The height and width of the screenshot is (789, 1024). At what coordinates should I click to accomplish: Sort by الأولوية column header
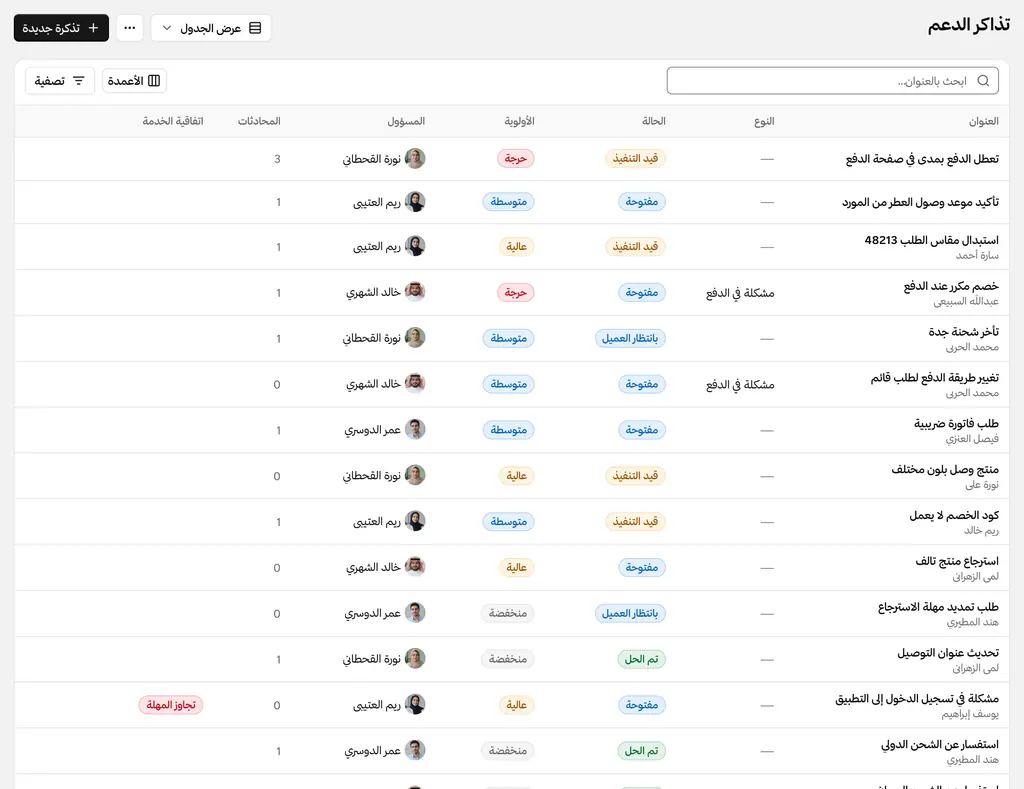click(x=519, y=121)
